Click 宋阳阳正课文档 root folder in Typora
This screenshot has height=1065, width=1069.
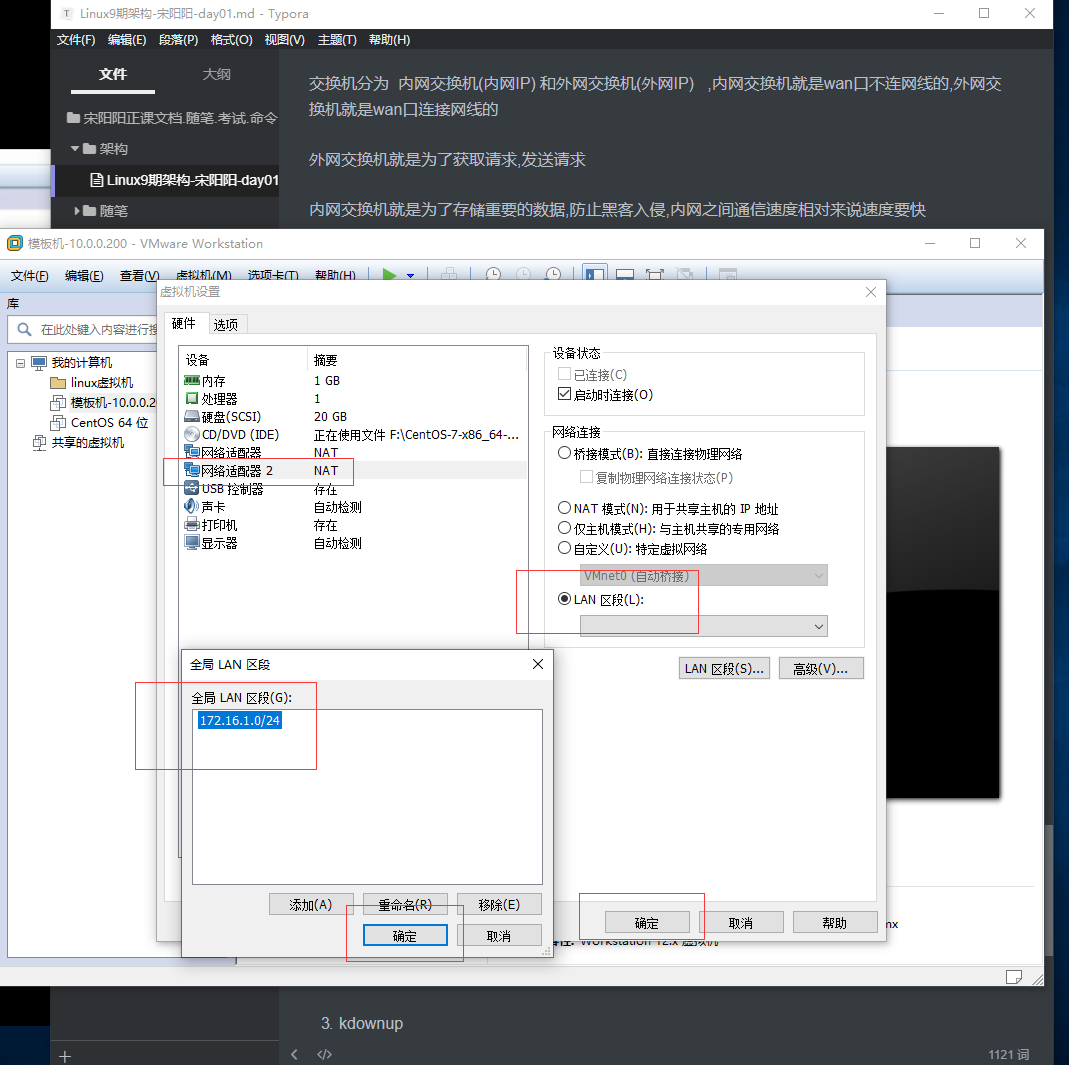(172, 118)
